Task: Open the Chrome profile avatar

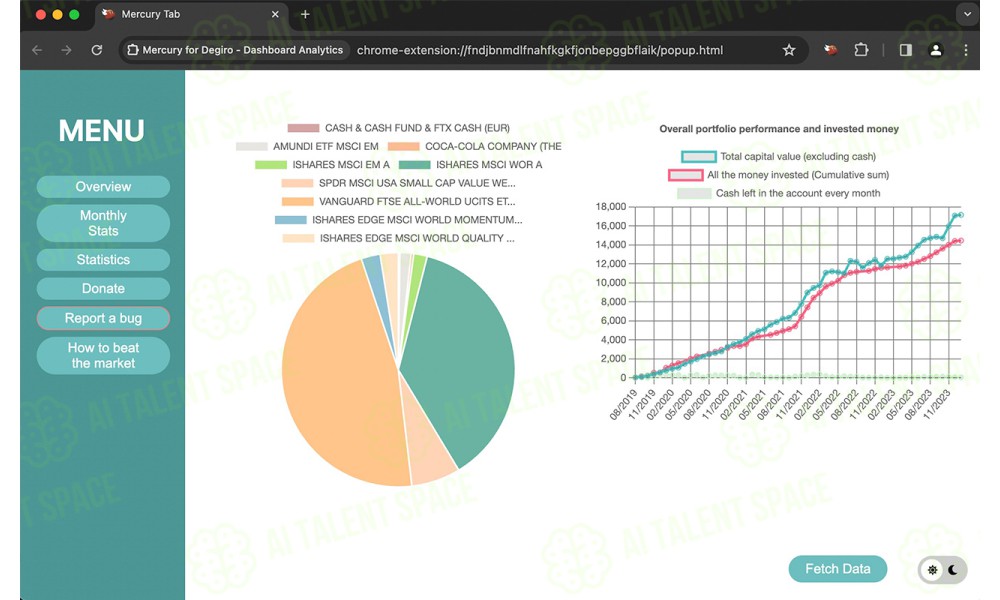Action: [x=936, y=50]
